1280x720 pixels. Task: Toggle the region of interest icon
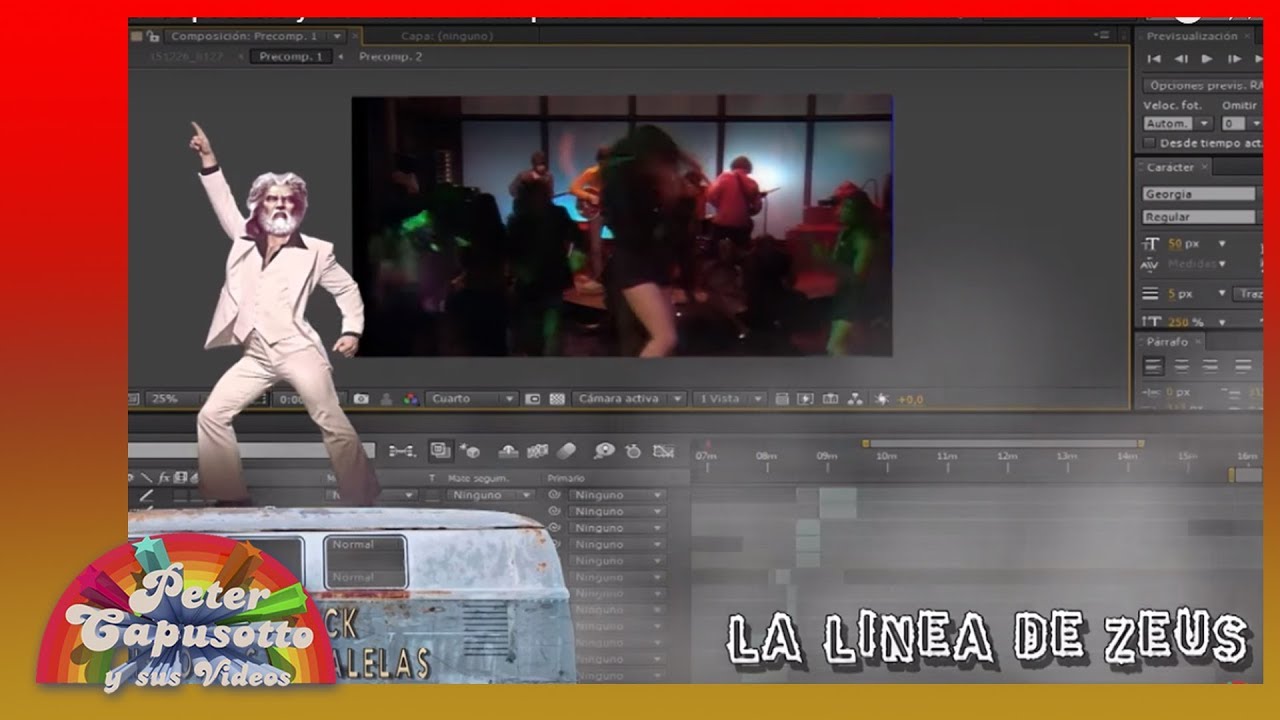click(533, 399)
